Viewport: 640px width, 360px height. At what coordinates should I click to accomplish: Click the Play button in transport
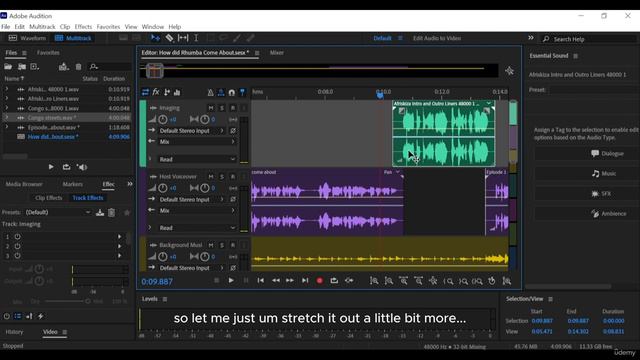[x=231, y=280]
